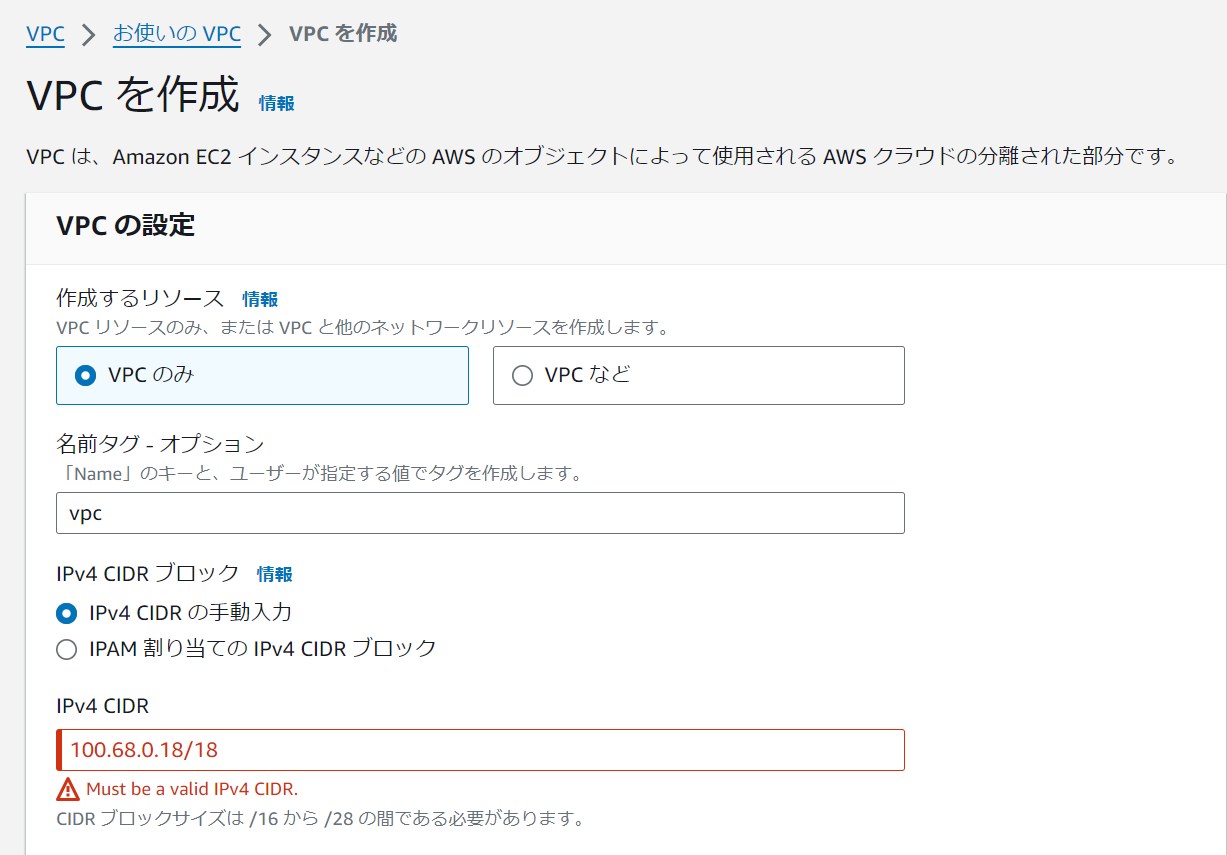Open the 情報 help link beside the VPC を作成 heading
The width and height of the screenshot is (1227, 855).
click(275, 102)
